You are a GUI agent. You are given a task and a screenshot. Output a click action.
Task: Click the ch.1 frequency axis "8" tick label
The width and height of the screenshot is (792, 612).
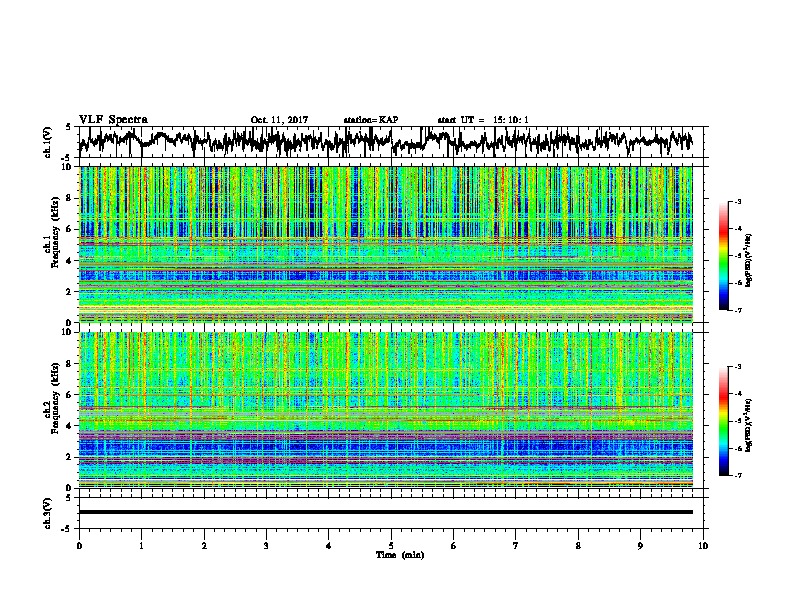(x=70, y=198)
